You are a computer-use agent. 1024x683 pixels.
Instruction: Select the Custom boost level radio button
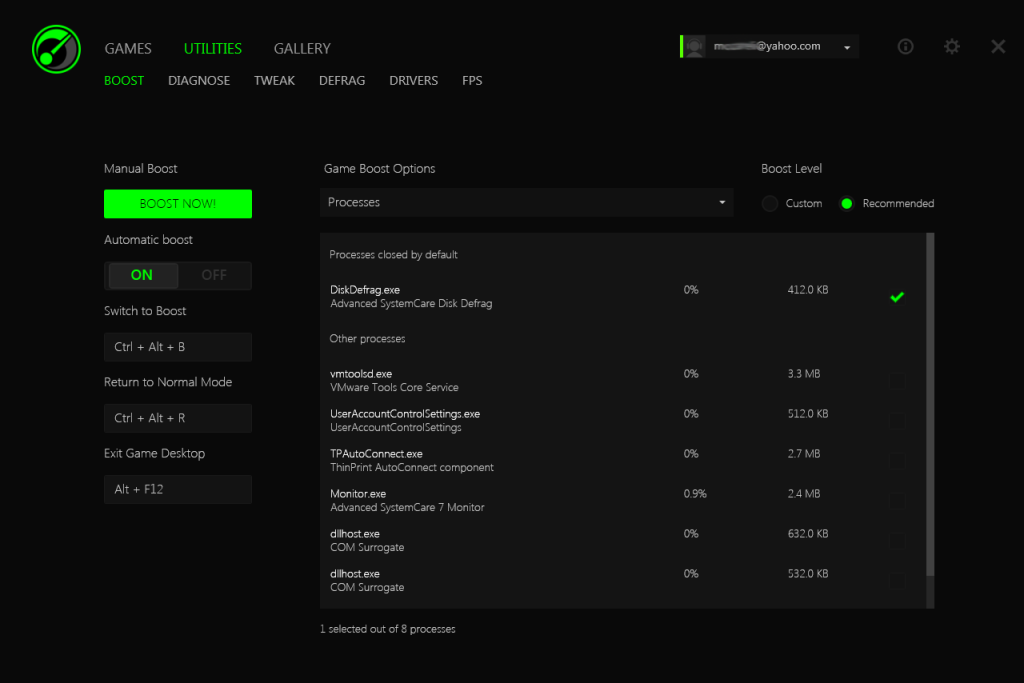click(770, 204)
